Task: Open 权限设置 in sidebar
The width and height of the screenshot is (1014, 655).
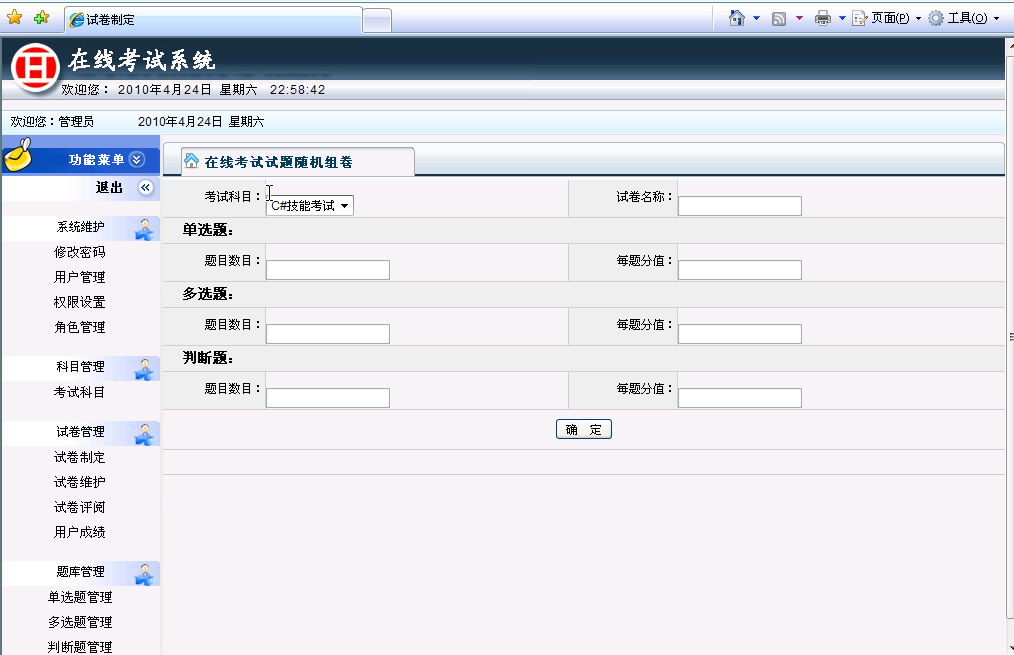Action: coord(80,303)
